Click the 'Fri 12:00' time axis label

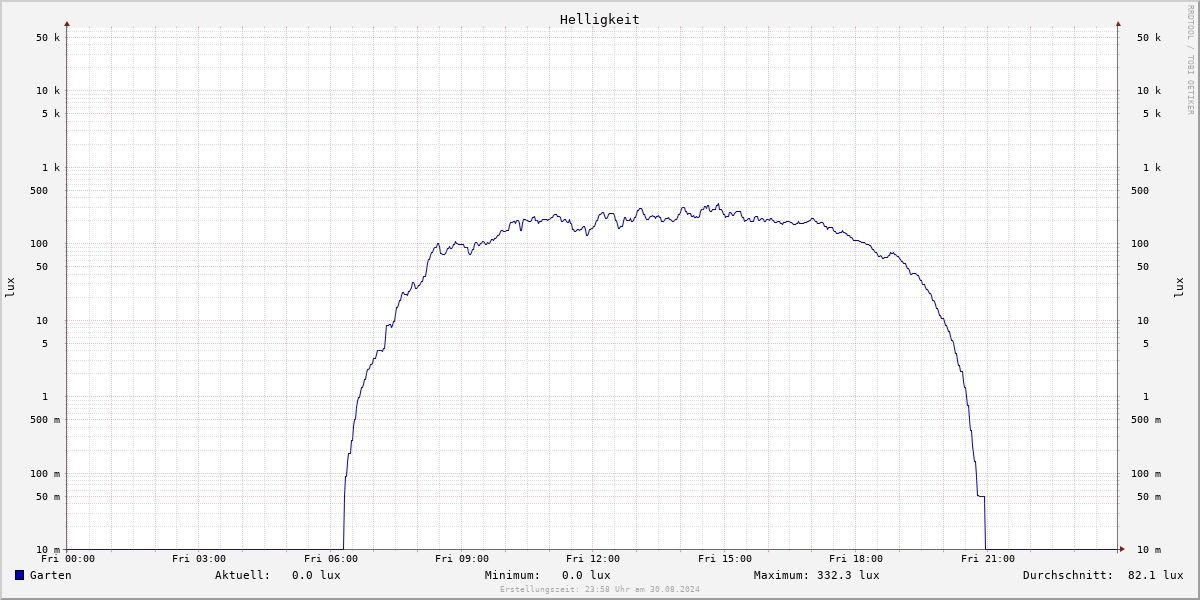click(x=593, y=559)
